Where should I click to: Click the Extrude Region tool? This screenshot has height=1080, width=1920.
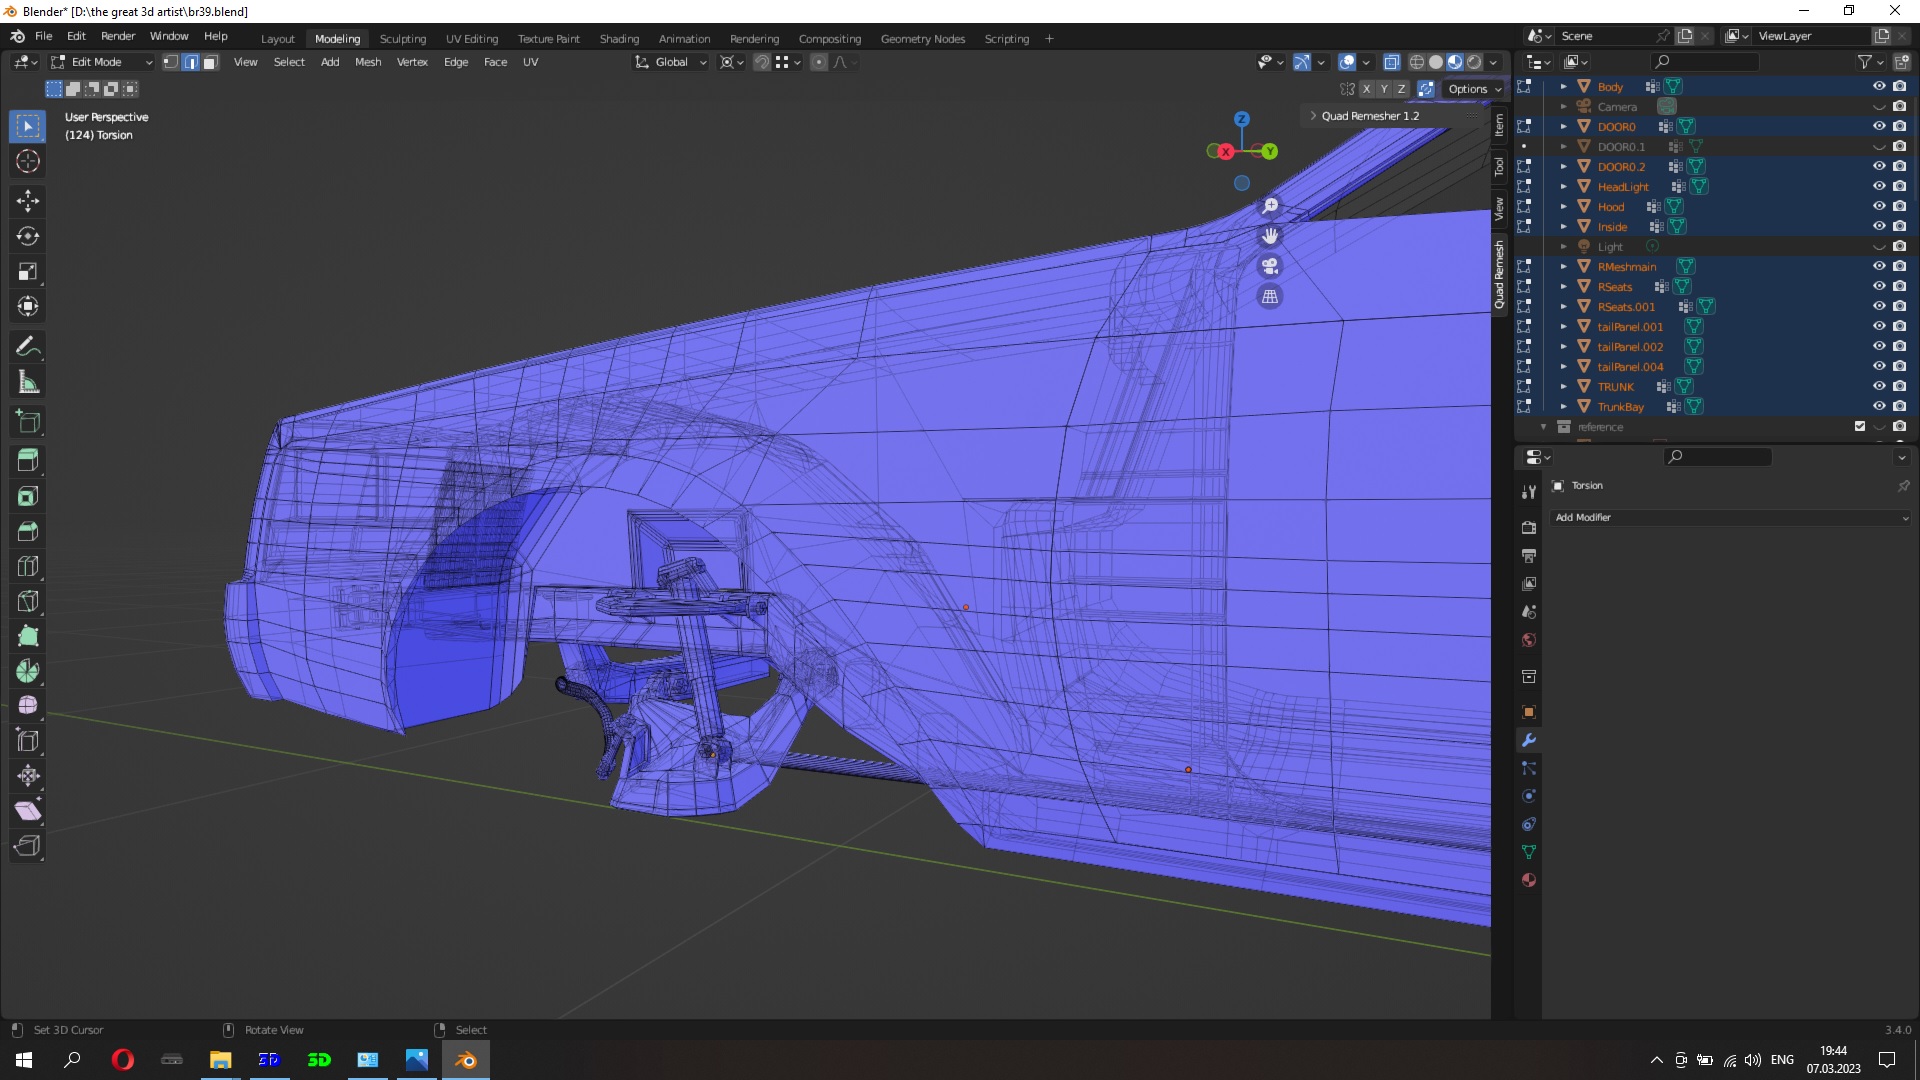[x=28, y=461]
